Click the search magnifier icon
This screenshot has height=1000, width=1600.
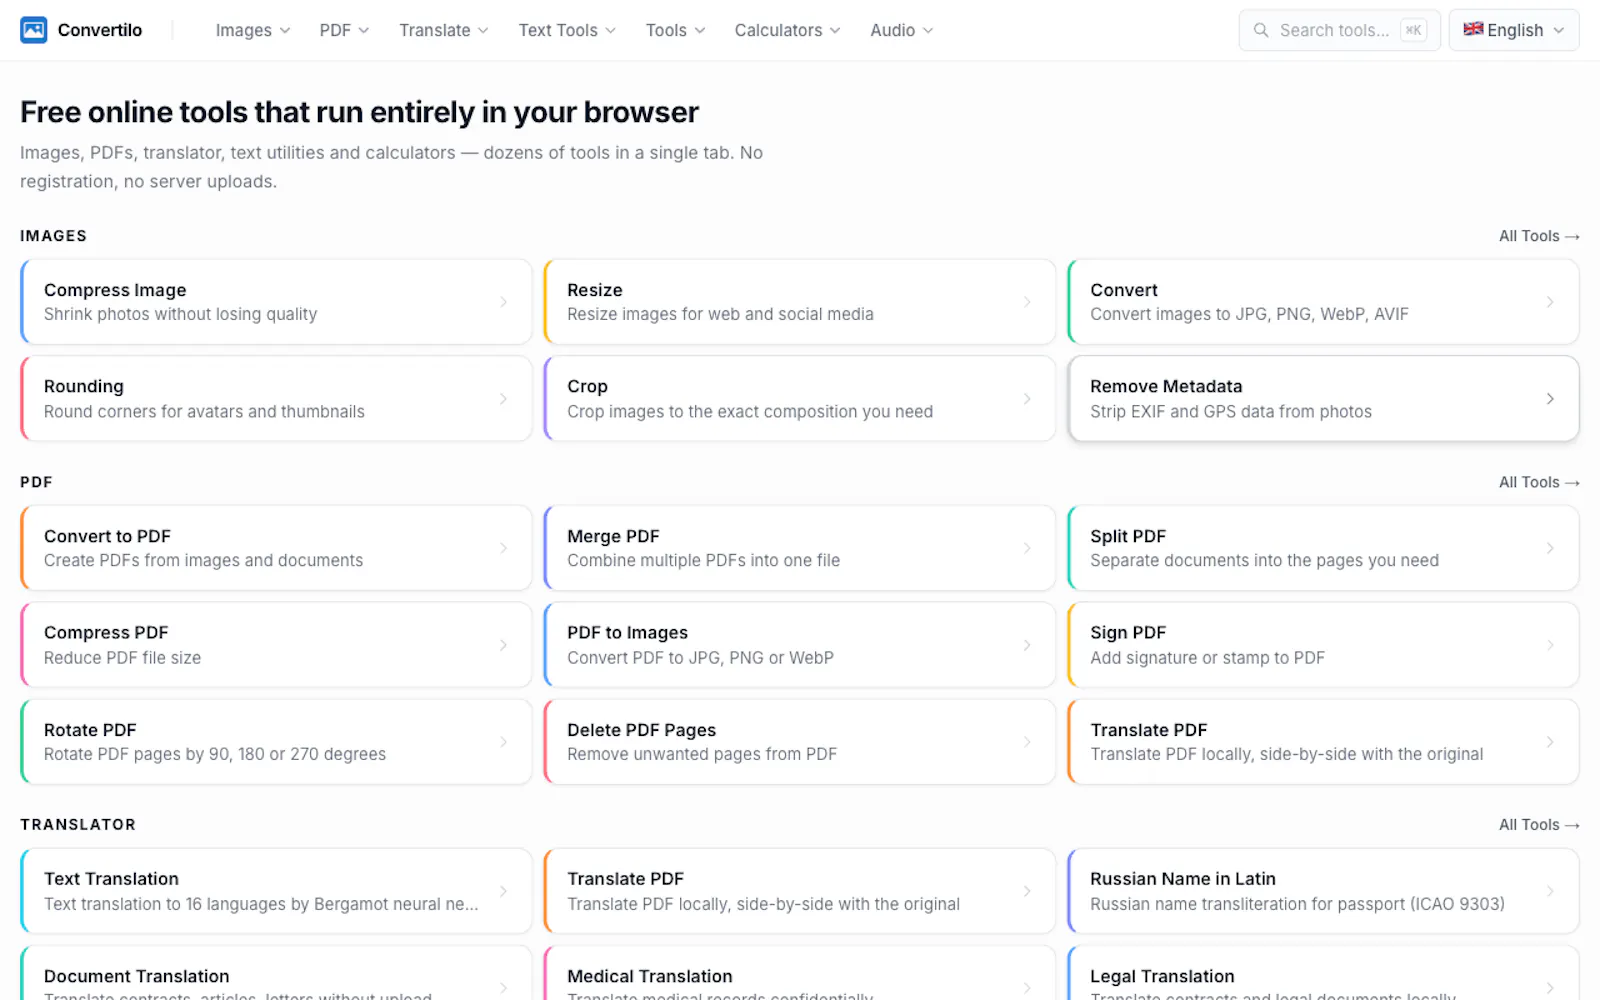[x=1261, y=30]
